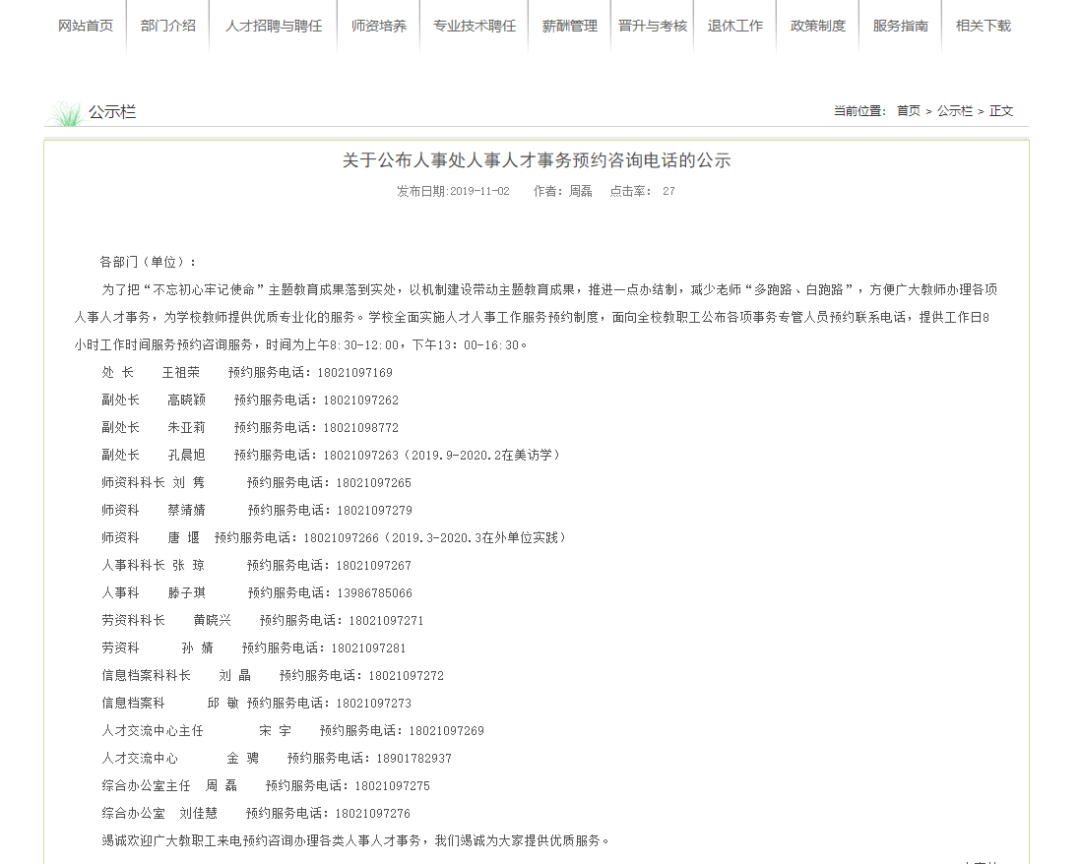Click the row for 处长 王祖荣
The height and width of the screenshot is (864, 1080).
(x=247, y=373)
